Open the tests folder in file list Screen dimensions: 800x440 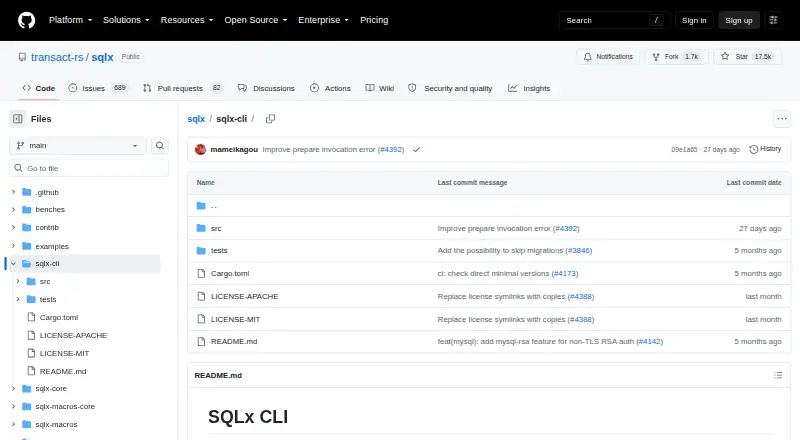coord(219,251)
